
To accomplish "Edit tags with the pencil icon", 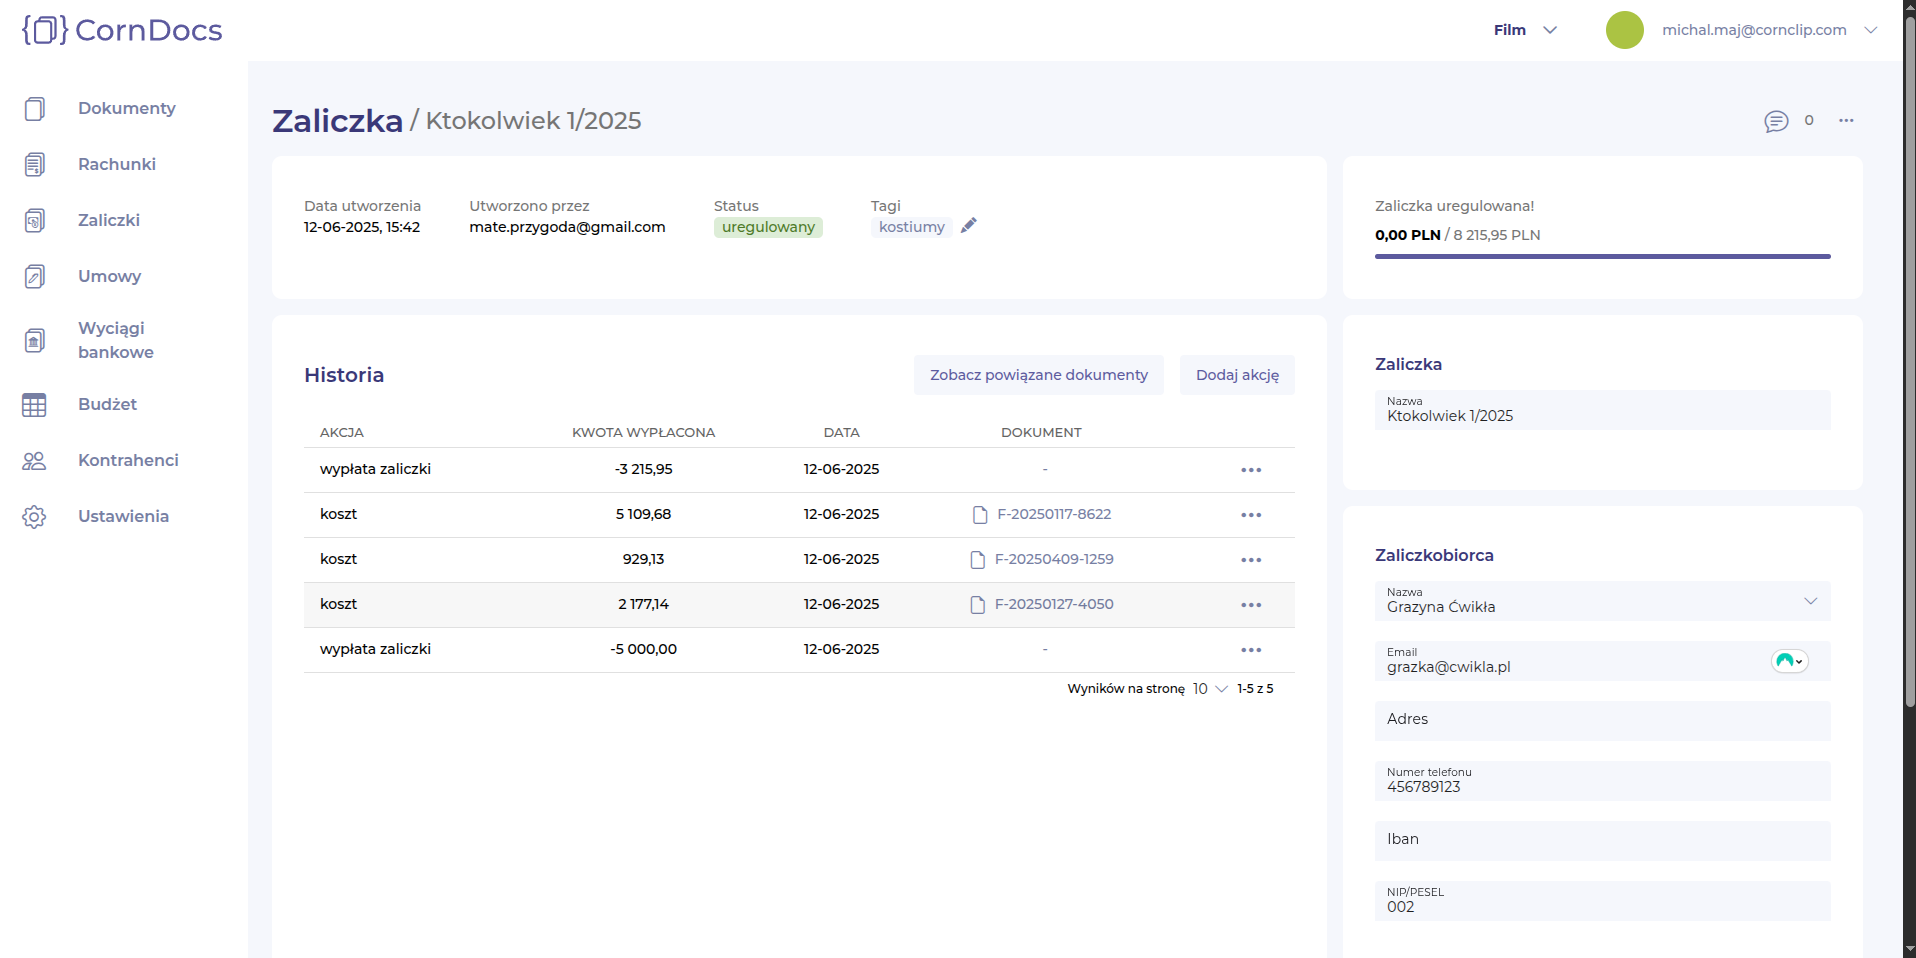I will pyautogui.click(x=968, y=226).
